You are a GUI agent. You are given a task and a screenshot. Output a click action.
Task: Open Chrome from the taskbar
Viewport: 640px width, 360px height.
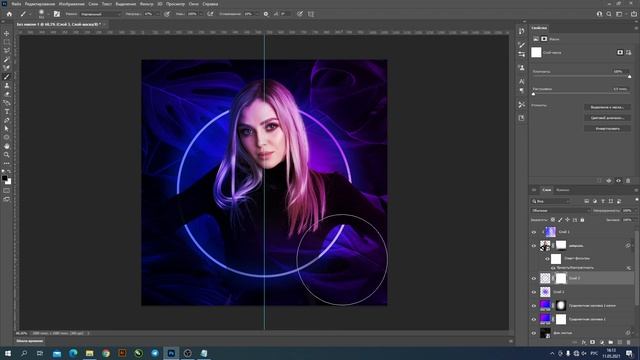click(x=106, y=353)
